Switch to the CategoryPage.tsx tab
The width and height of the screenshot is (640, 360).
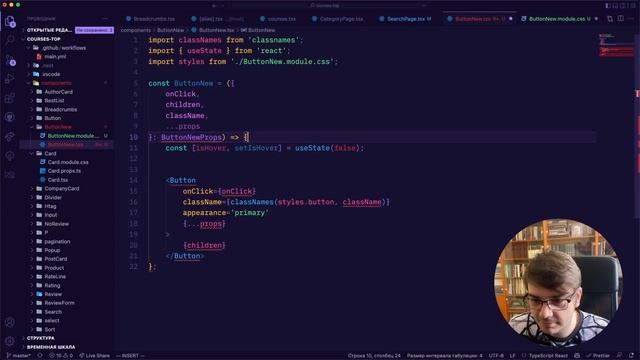(341, 19)
